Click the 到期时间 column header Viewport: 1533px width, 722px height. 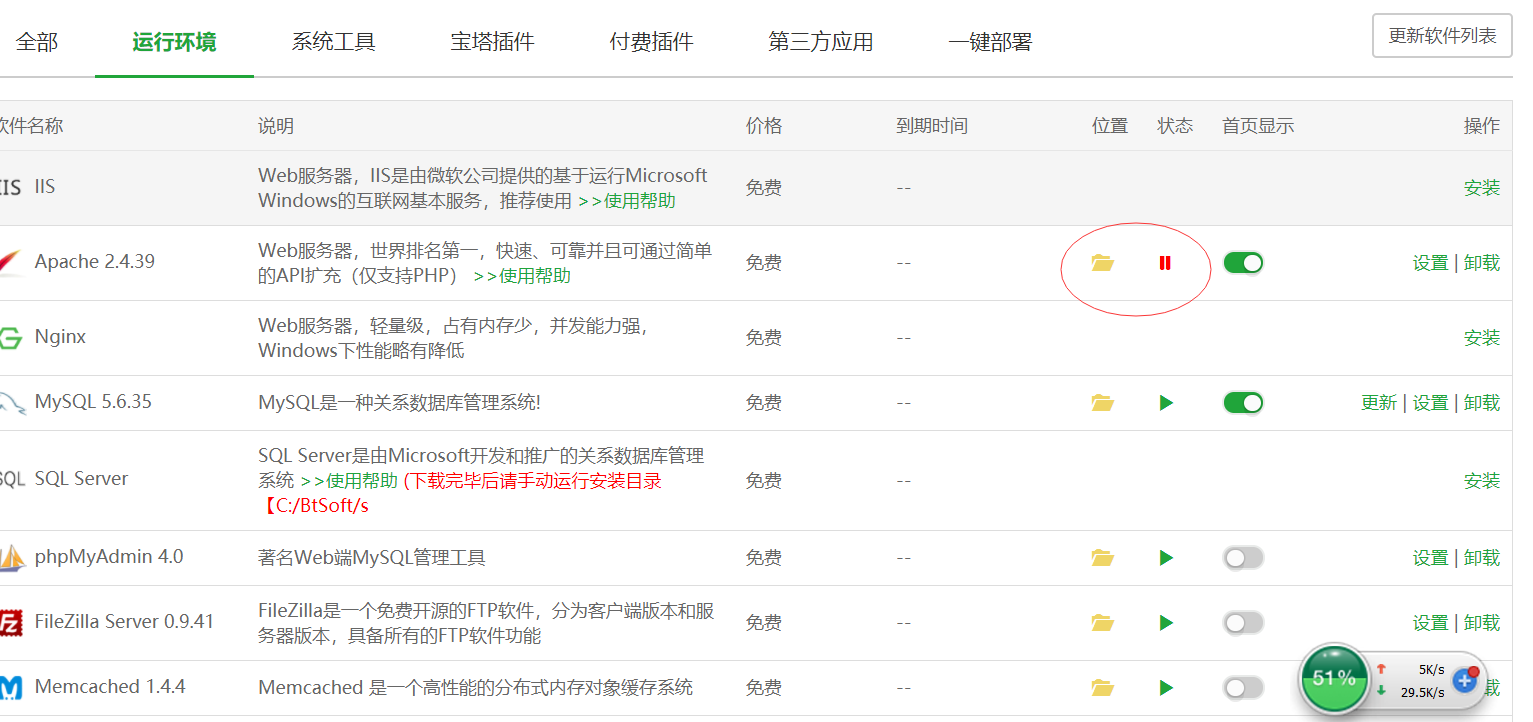[x=932, y=126]
